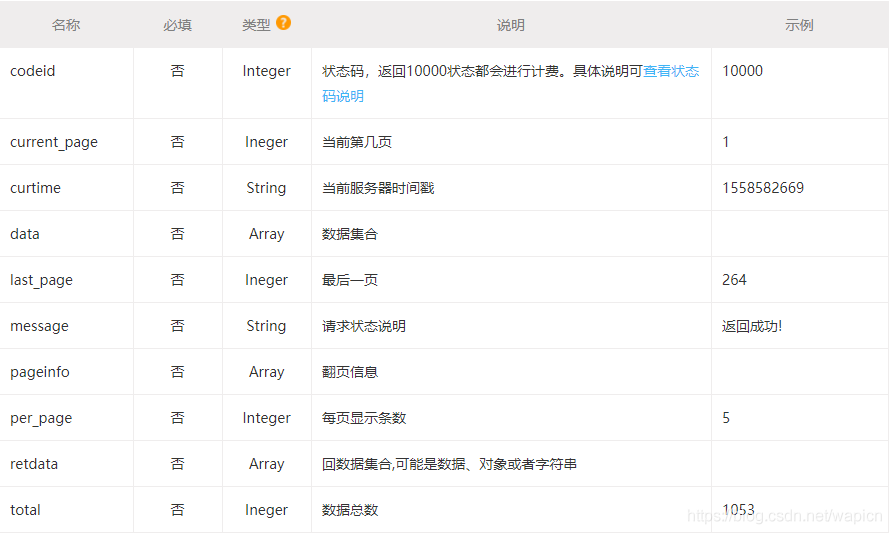Select the 示例 column header

799,25
